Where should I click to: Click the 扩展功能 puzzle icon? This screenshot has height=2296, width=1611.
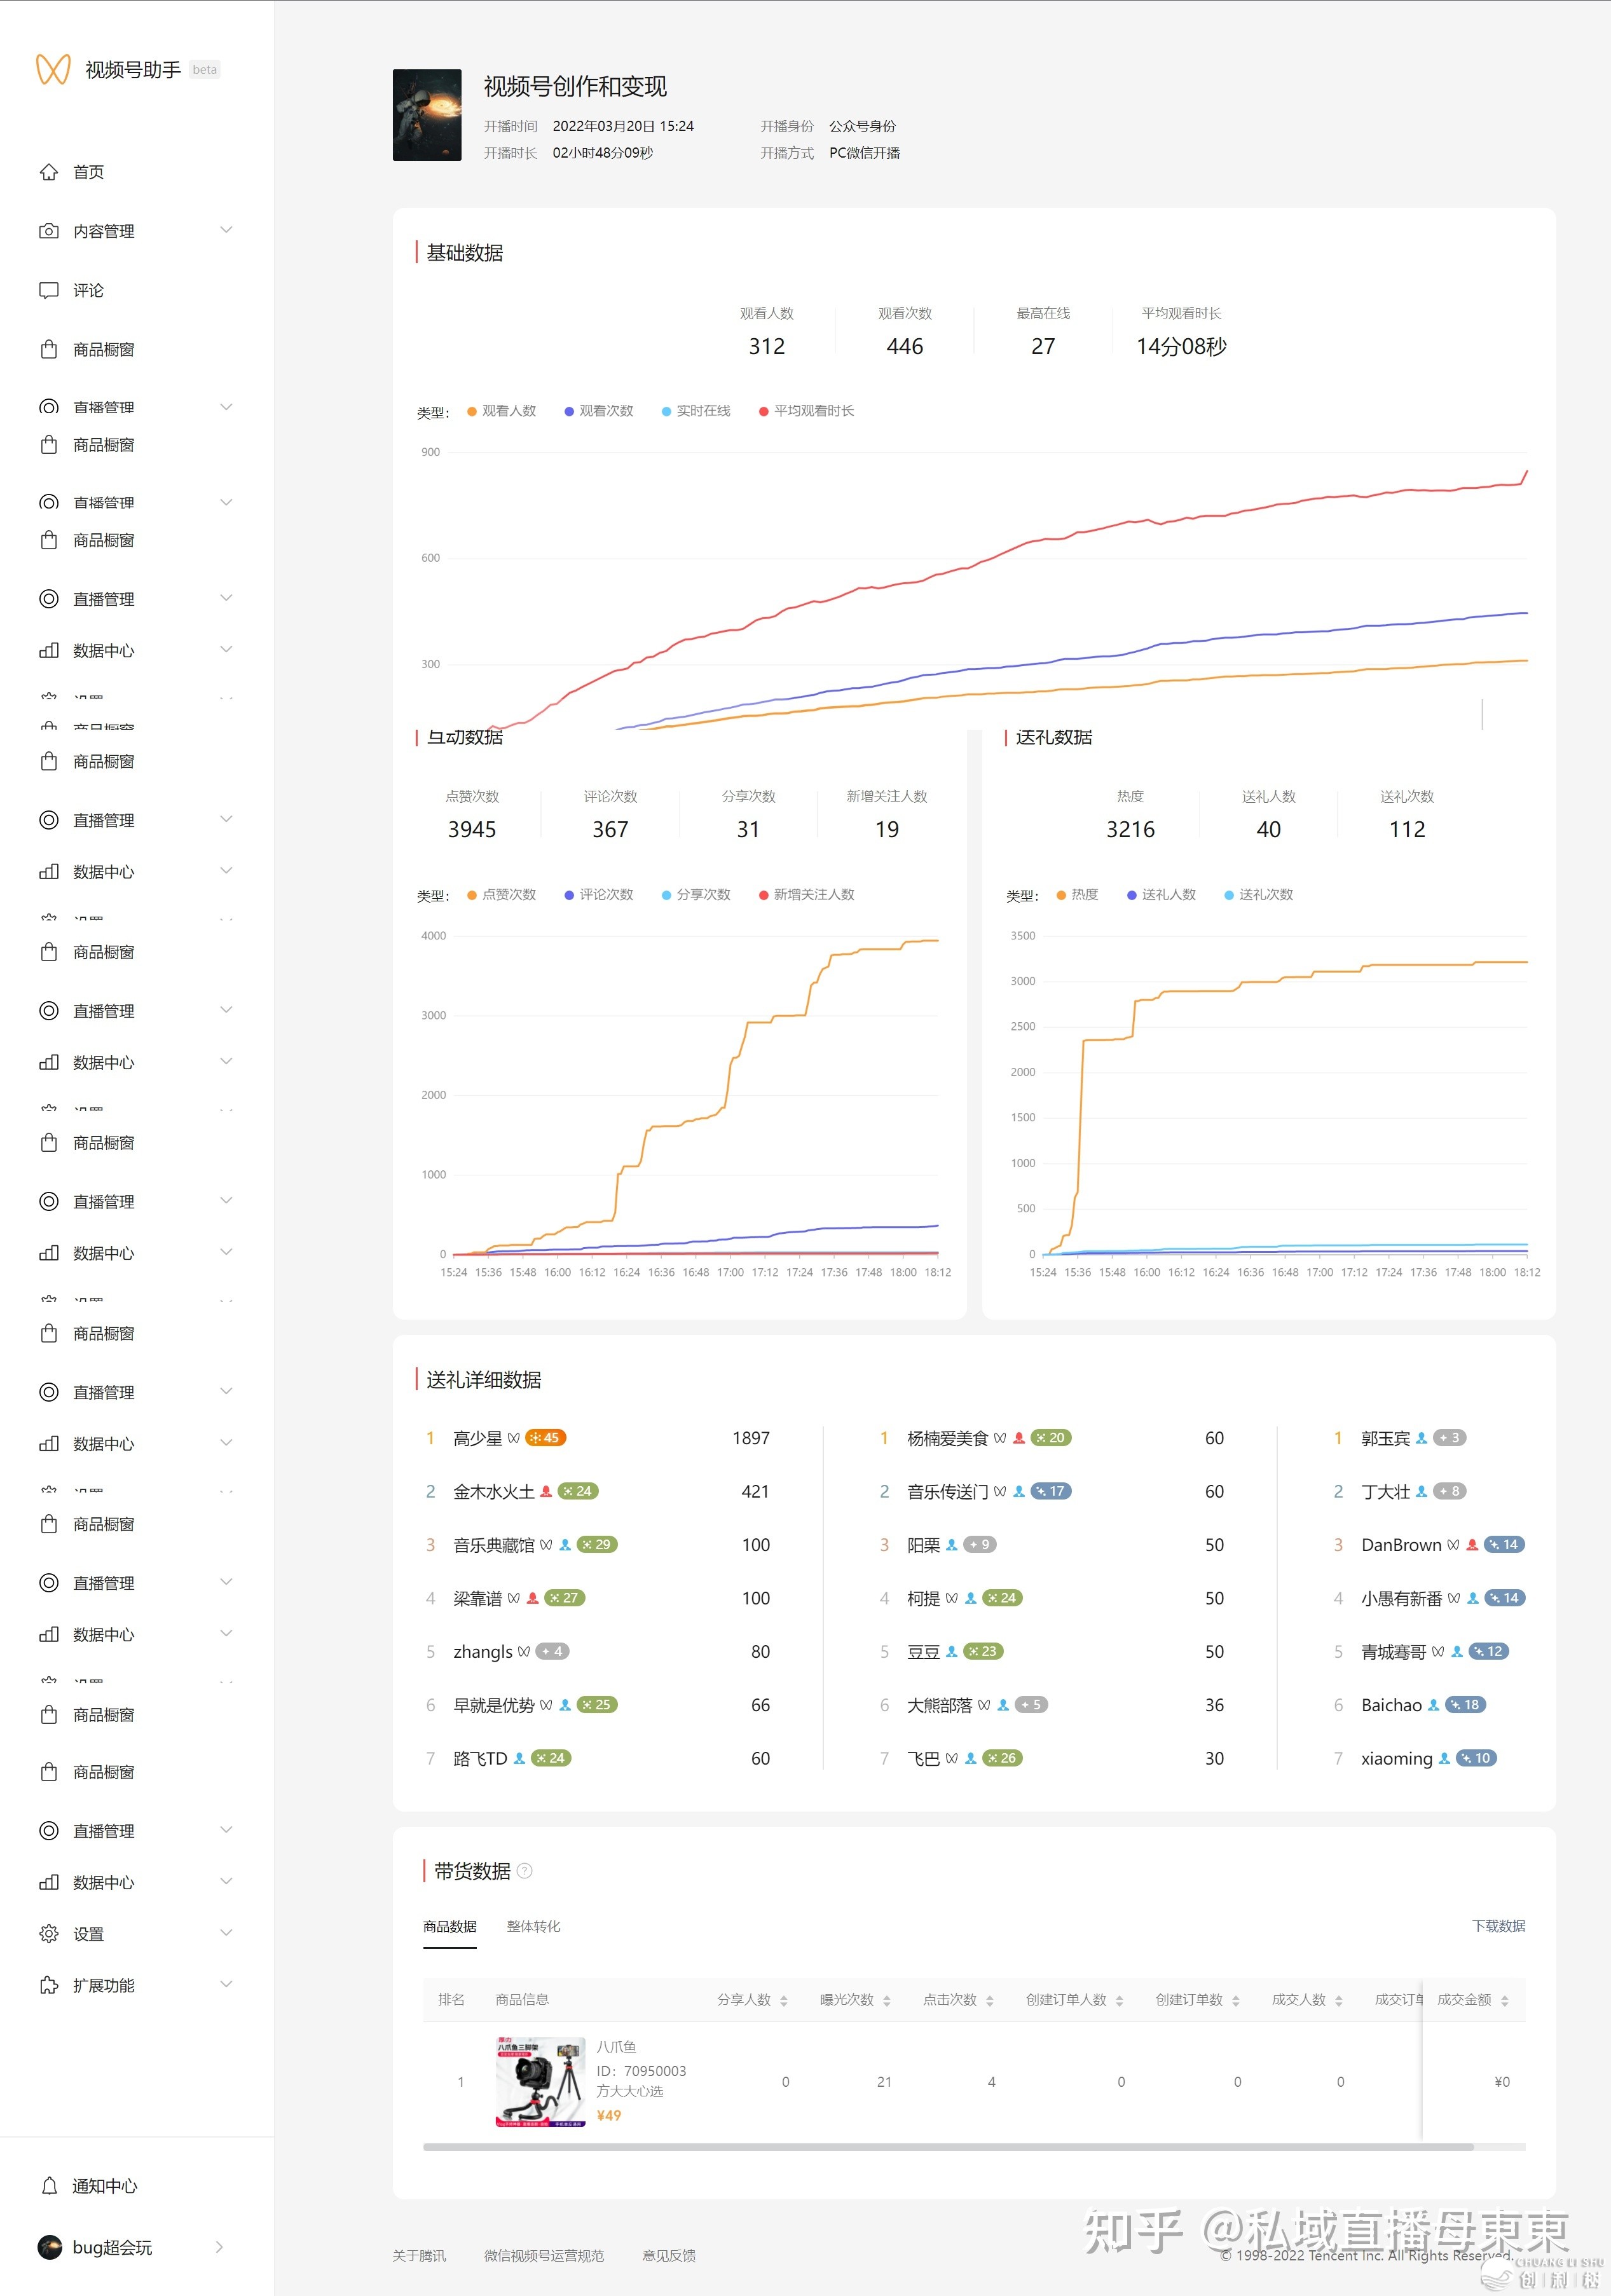(48, 1986)
